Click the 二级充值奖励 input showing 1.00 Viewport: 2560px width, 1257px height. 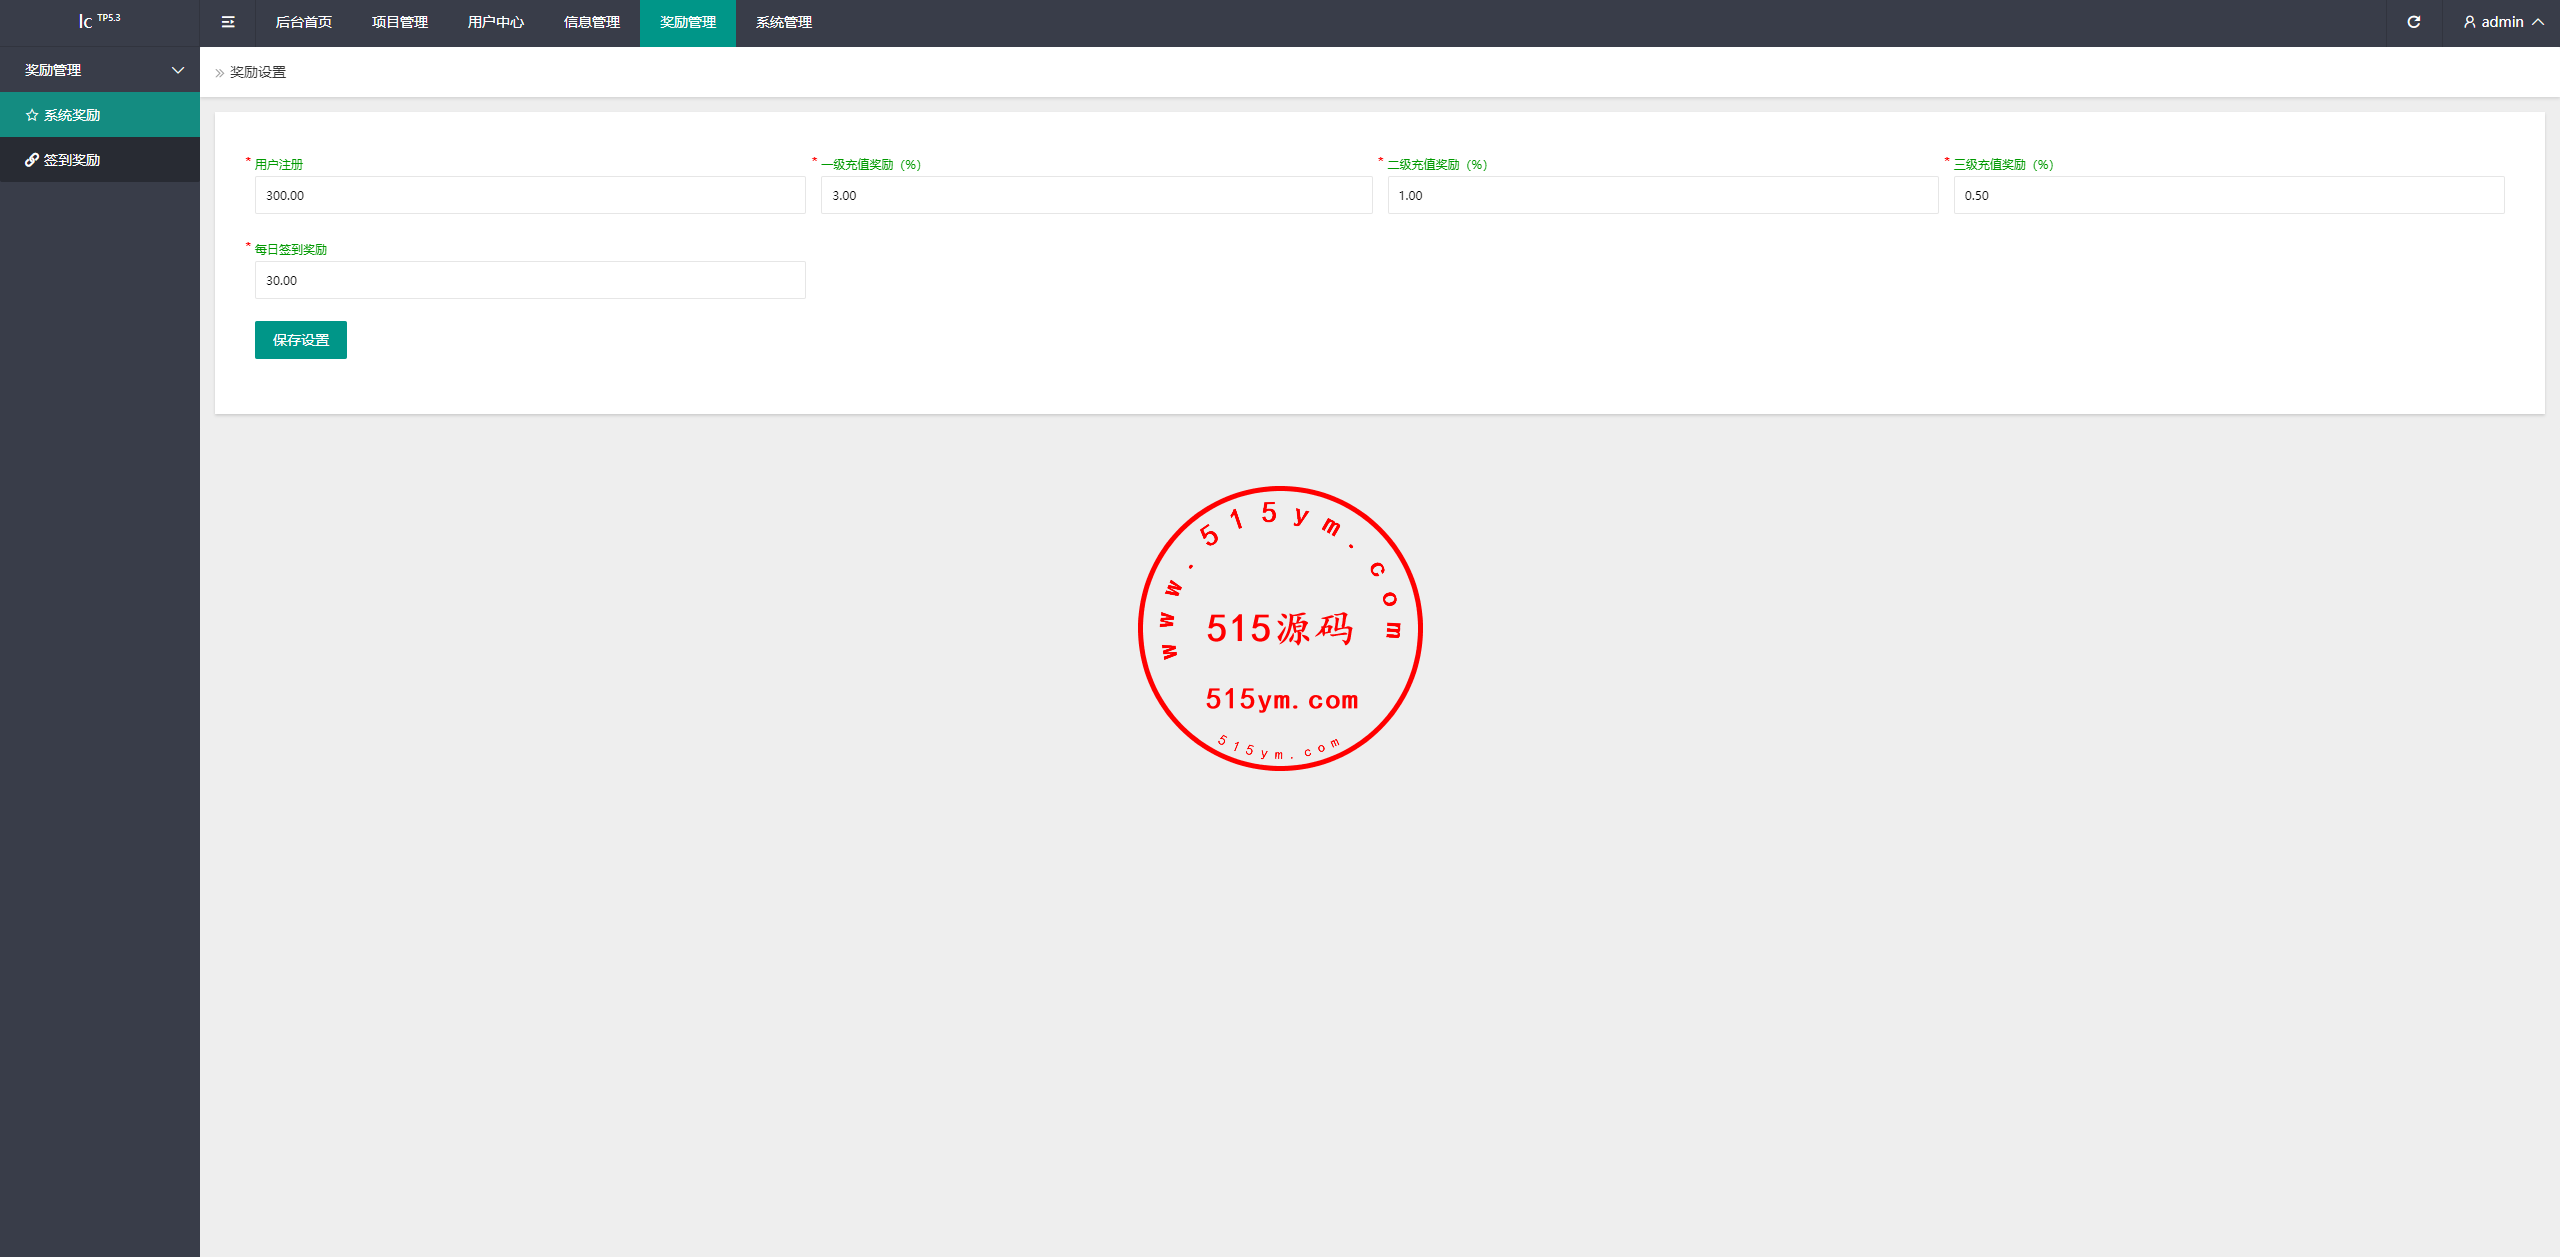[x=1661, y=195]
